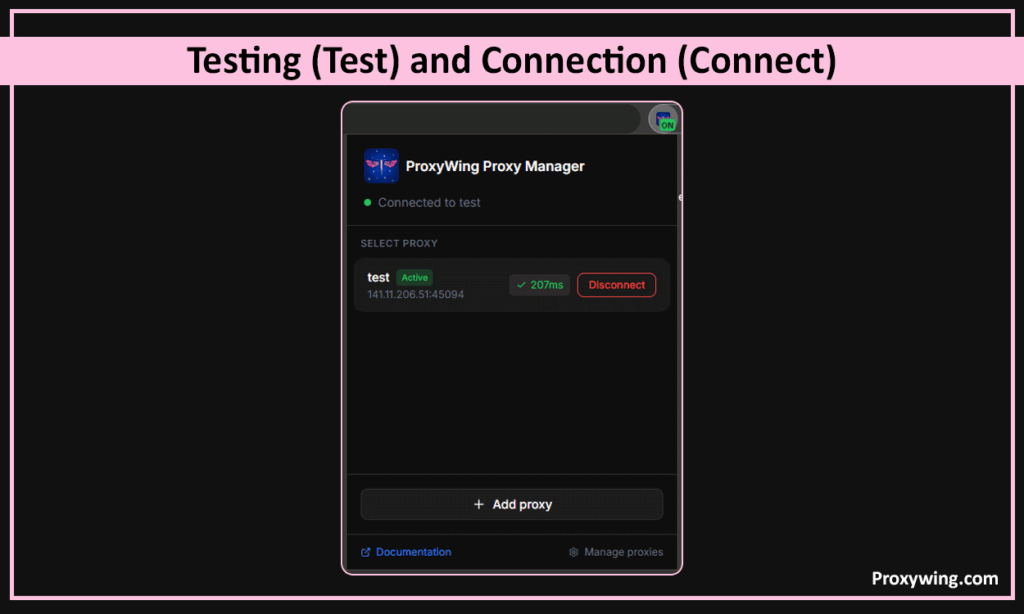Click the proxy address 141.11.206.51:45094
The image size is (1024, 614).
pos(415,294)
